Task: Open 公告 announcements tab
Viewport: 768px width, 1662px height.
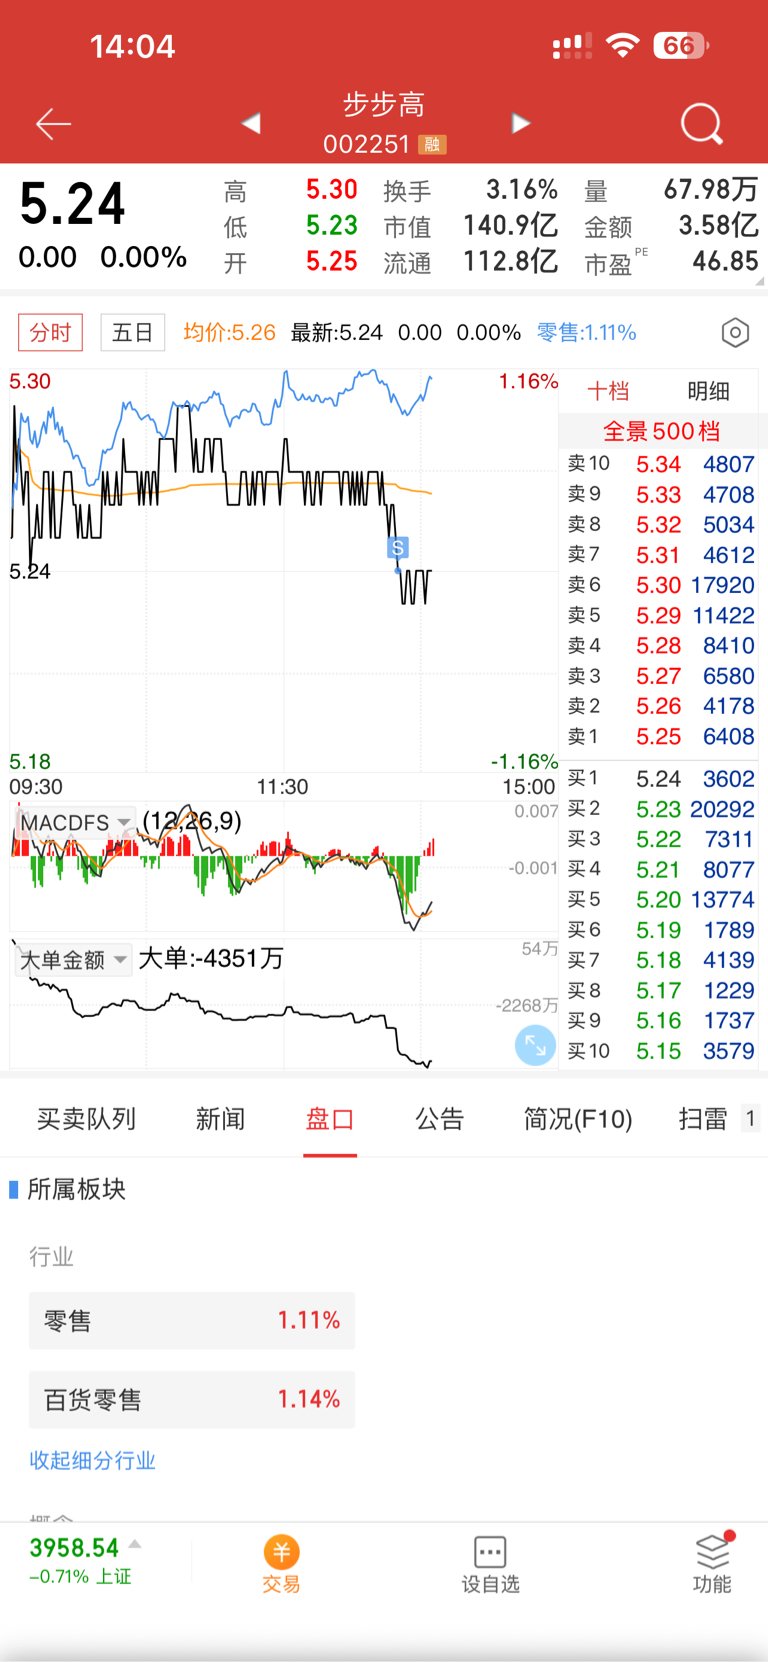Action: point(440,1119)
